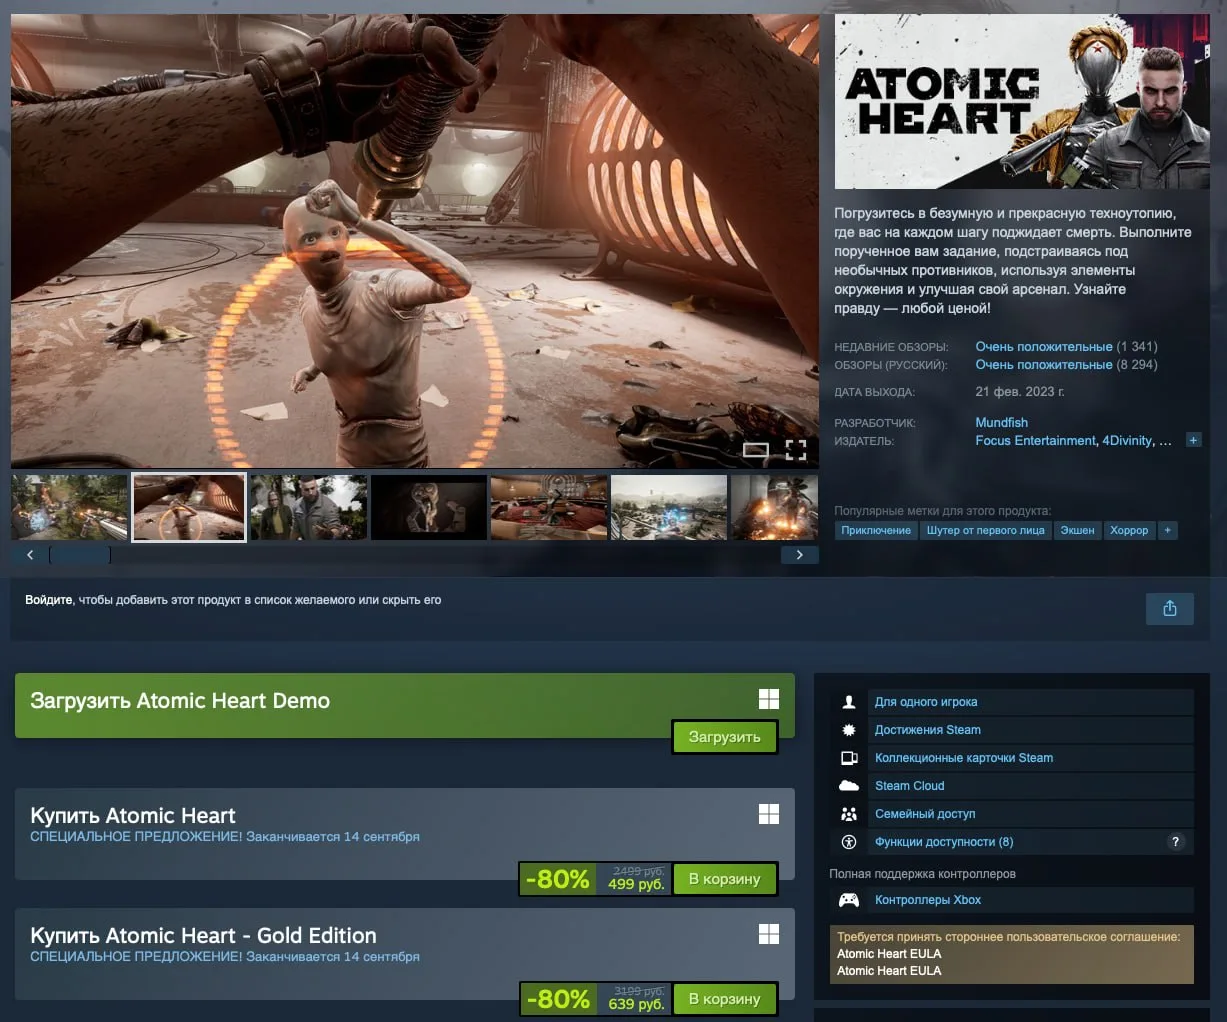Image resolution: width=1227 pixels, height=1022 pixels.
Task: Click the accessibility features icon
Action: tap(849, 842)
